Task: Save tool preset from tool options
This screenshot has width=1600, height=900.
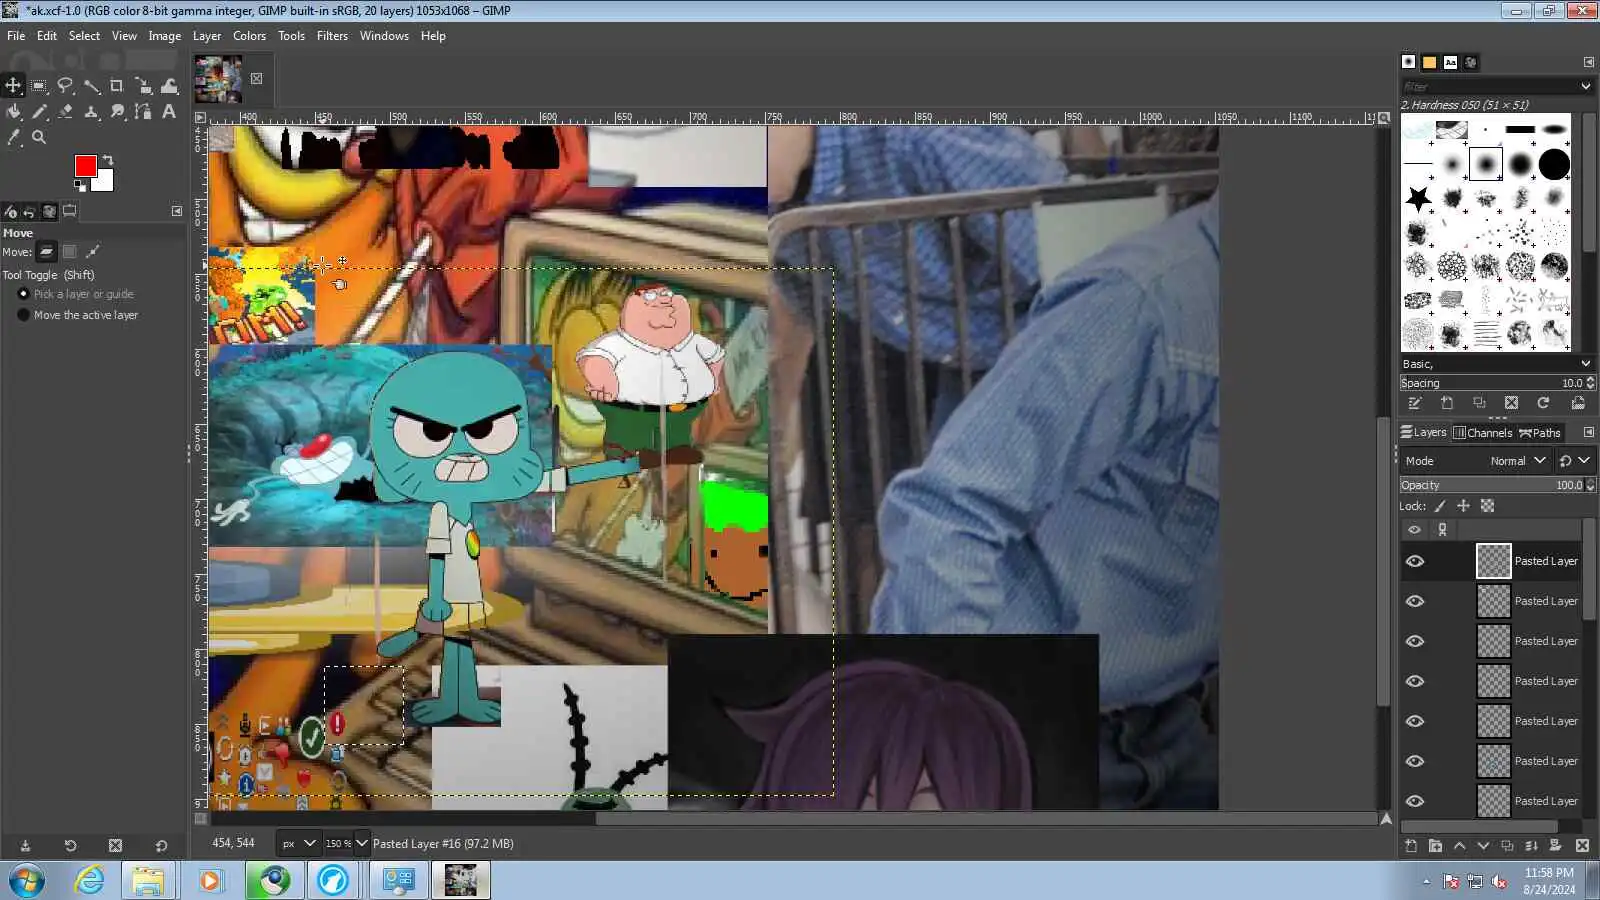Action: point(25,846)
